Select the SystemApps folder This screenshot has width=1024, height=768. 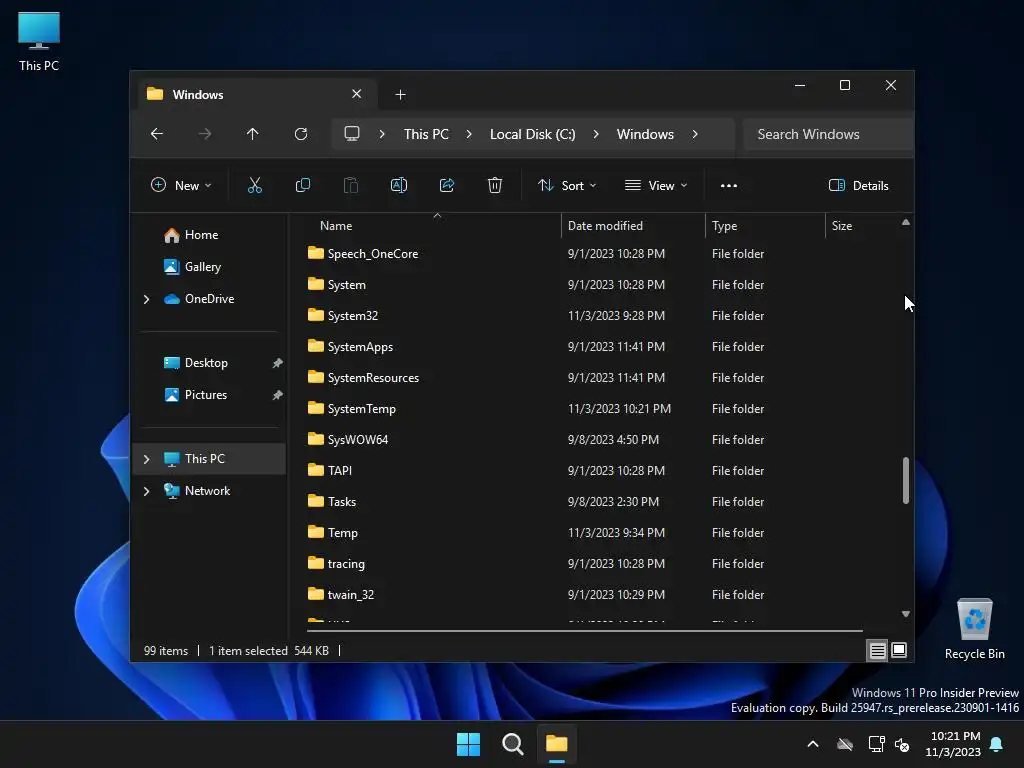(360, 347)
